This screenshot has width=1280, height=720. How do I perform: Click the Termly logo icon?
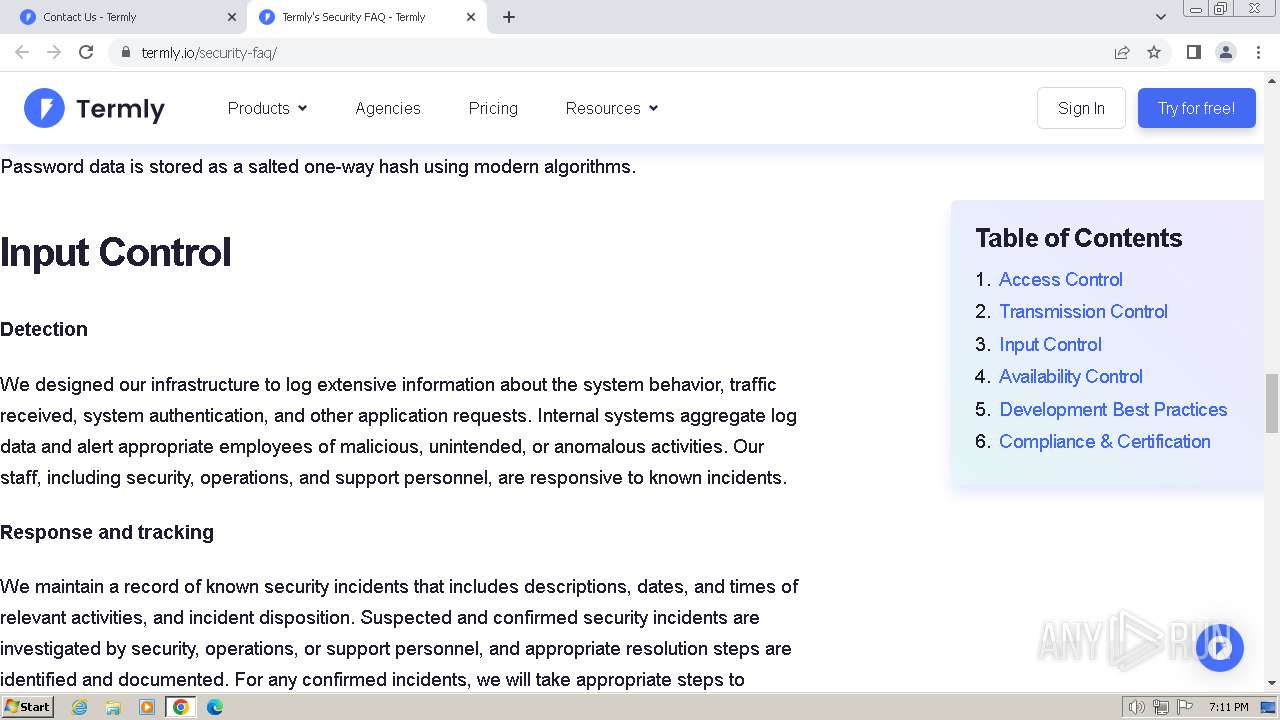[44, 108]
